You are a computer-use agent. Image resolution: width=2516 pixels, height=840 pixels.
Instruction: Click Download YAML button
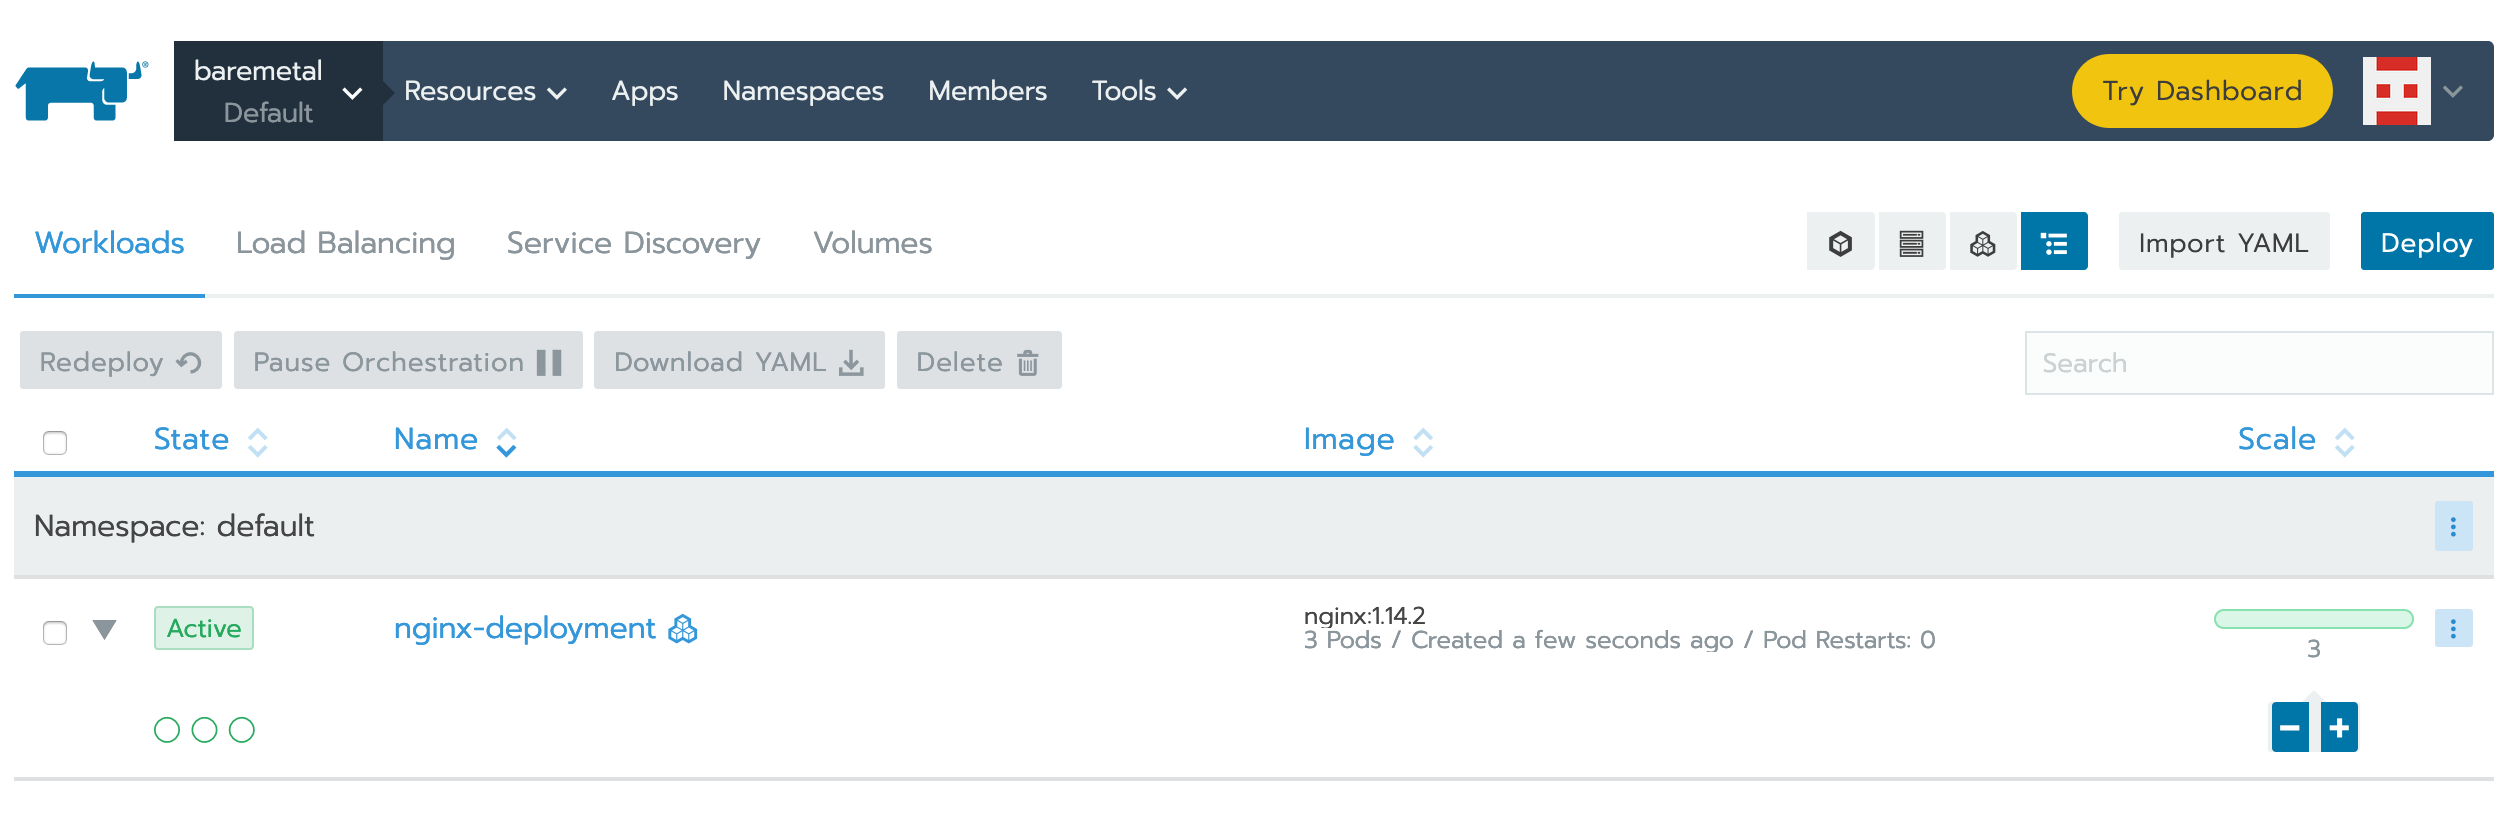coord(739,361)
